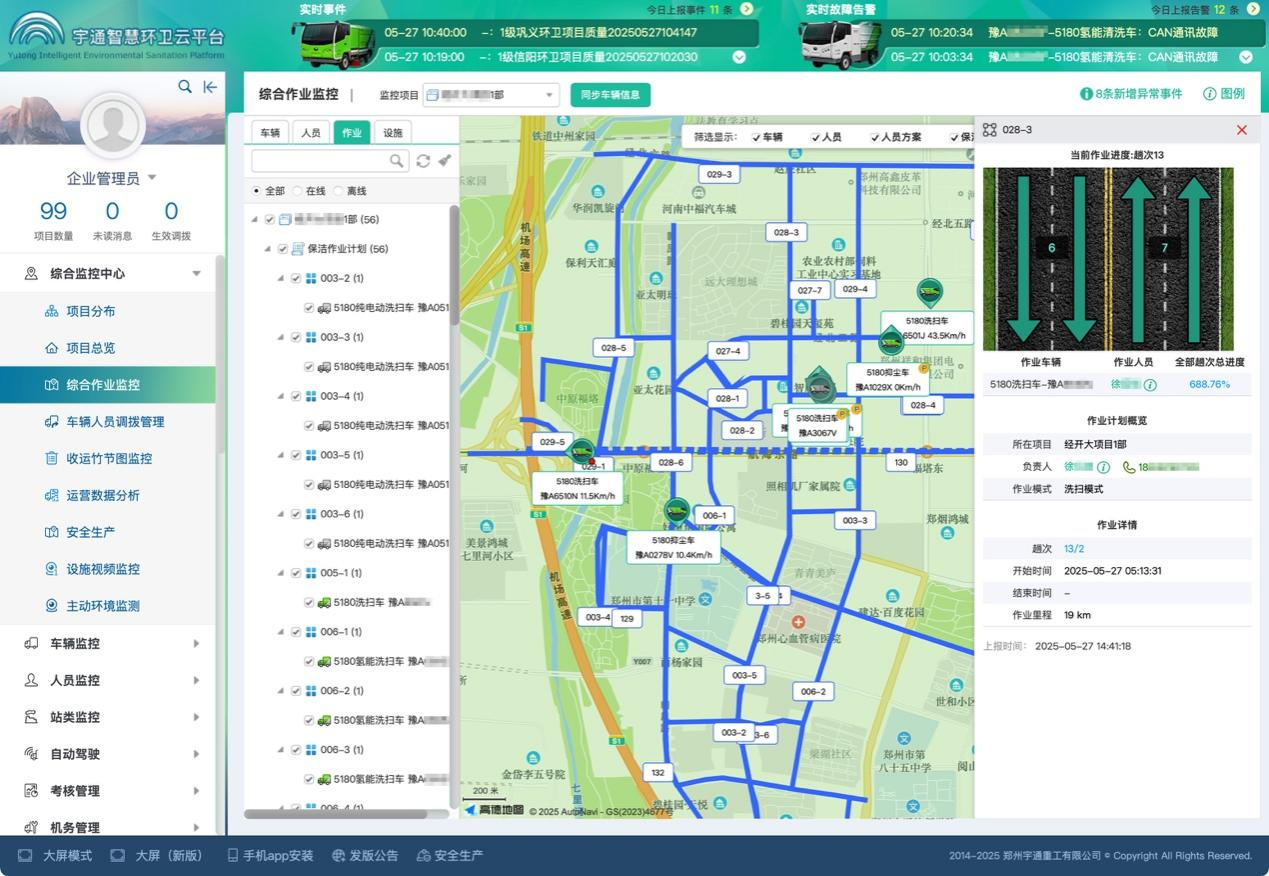The width and height of the screenshot is (1269, 876).
Task: Click the 028-3 panel expand icon
Action: [989, 130]
